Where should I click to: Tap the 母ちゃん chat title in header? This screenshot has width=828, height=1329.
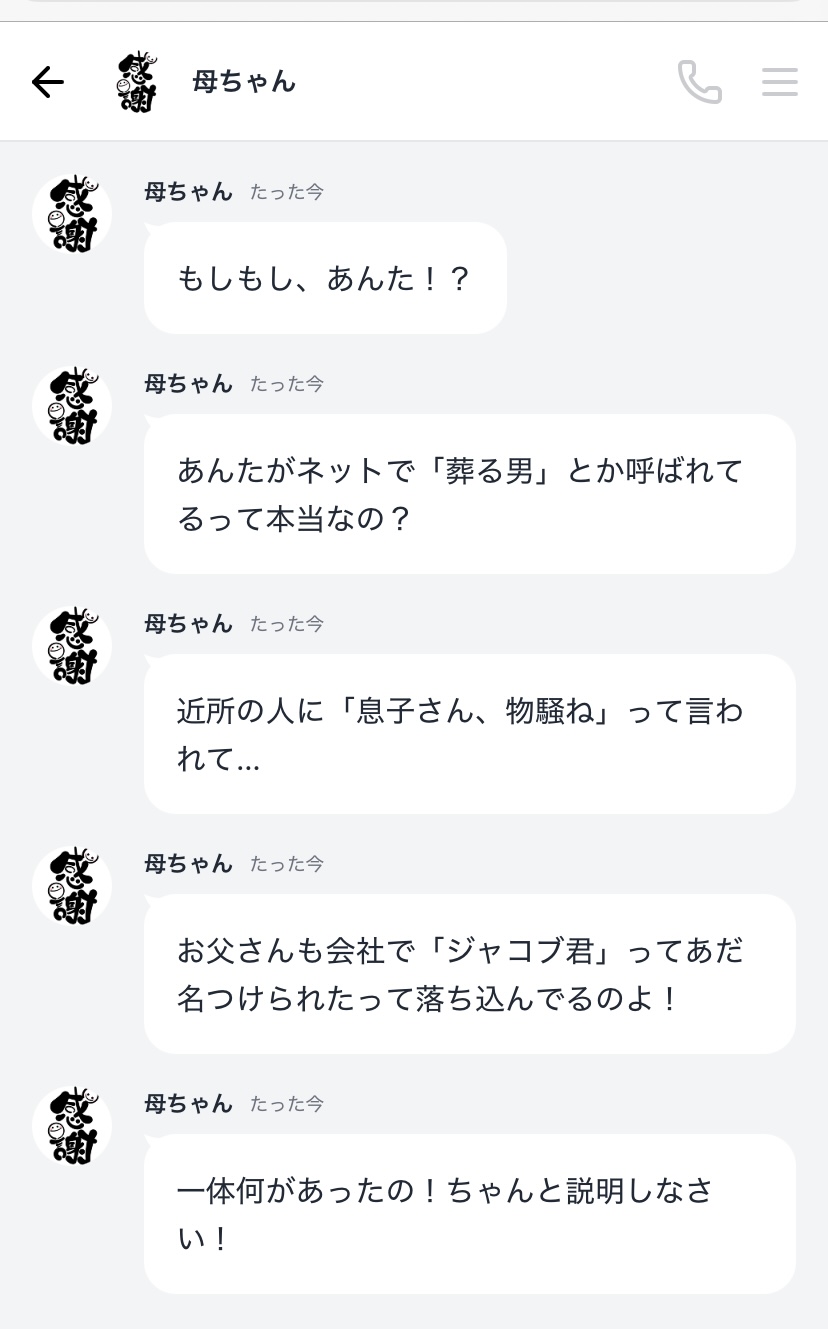point(244,82)
